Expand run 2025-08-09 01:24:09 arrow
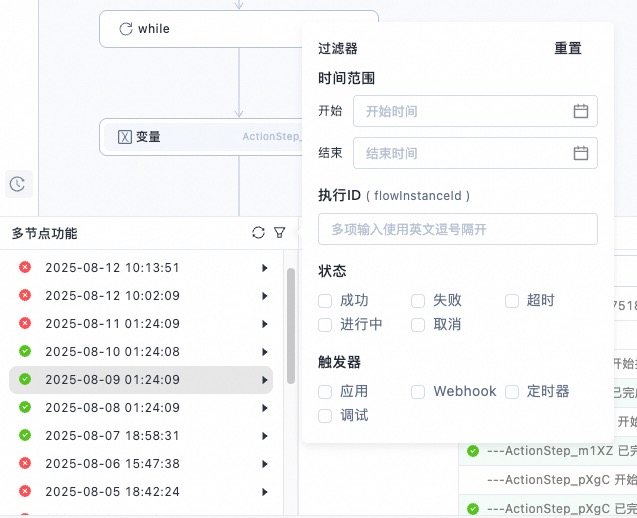 point(265,380)
